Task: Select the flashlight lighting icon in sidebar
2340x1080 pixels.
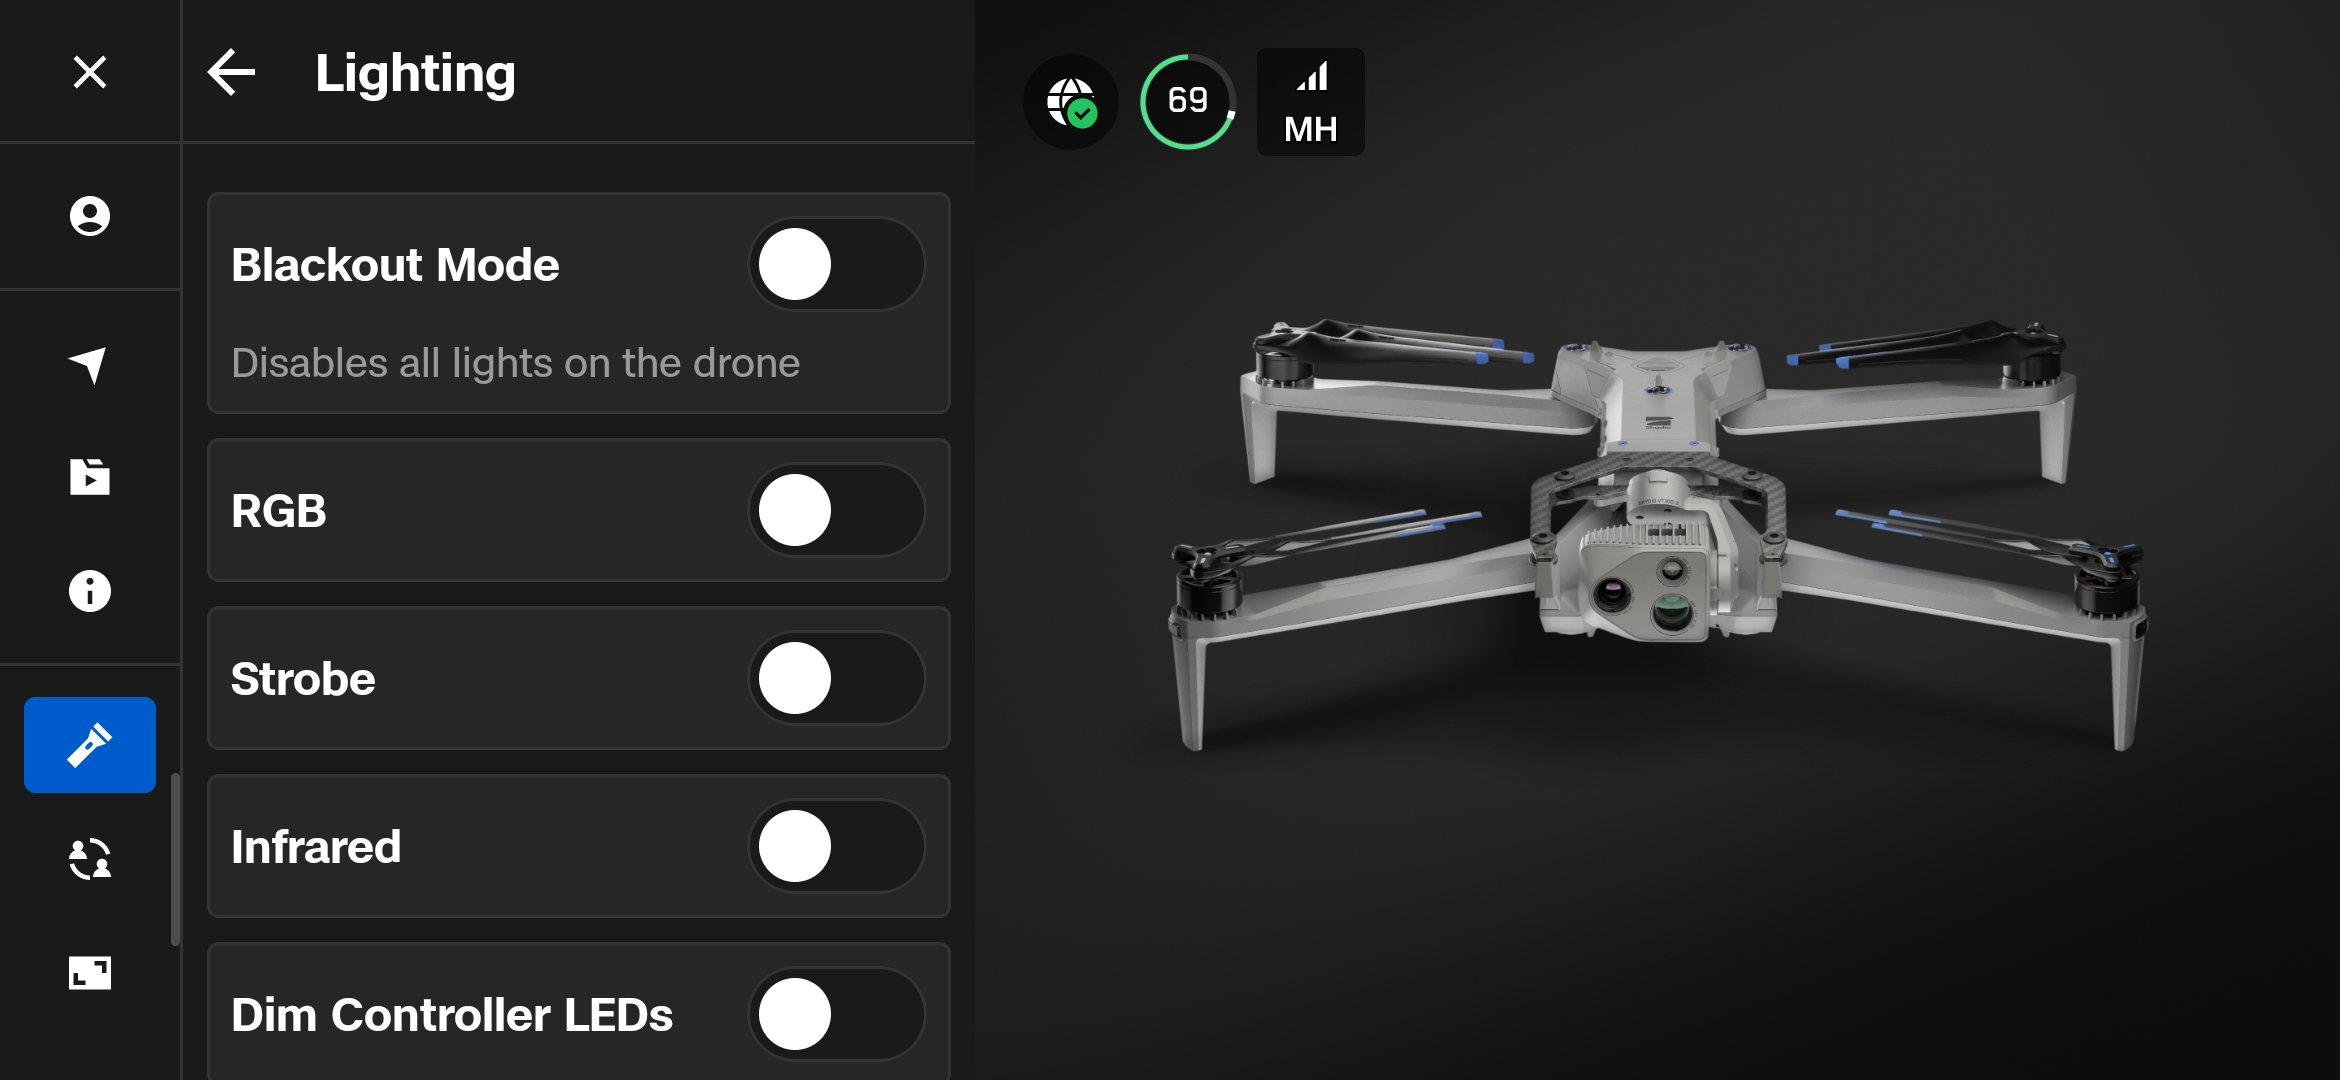Action: 90,745
